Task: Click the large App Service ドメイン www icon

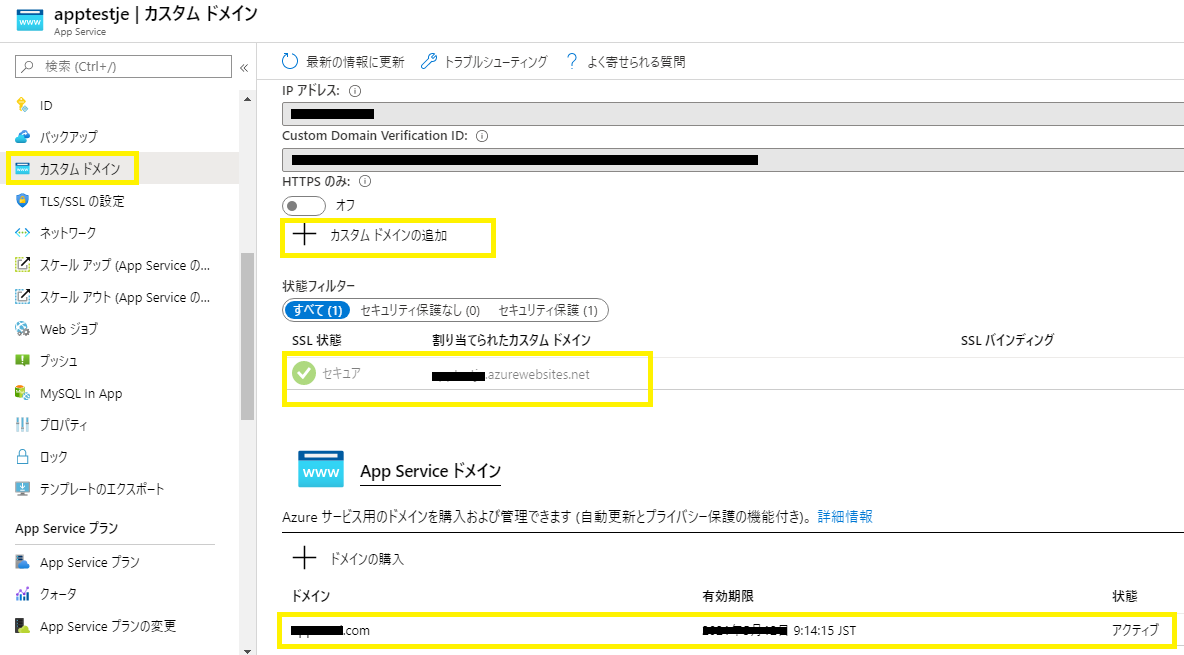Action: point(321,469)
